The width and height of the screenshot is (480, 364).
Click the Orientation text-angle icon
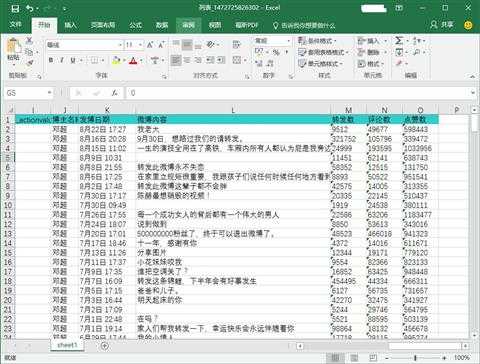(210, 44)
